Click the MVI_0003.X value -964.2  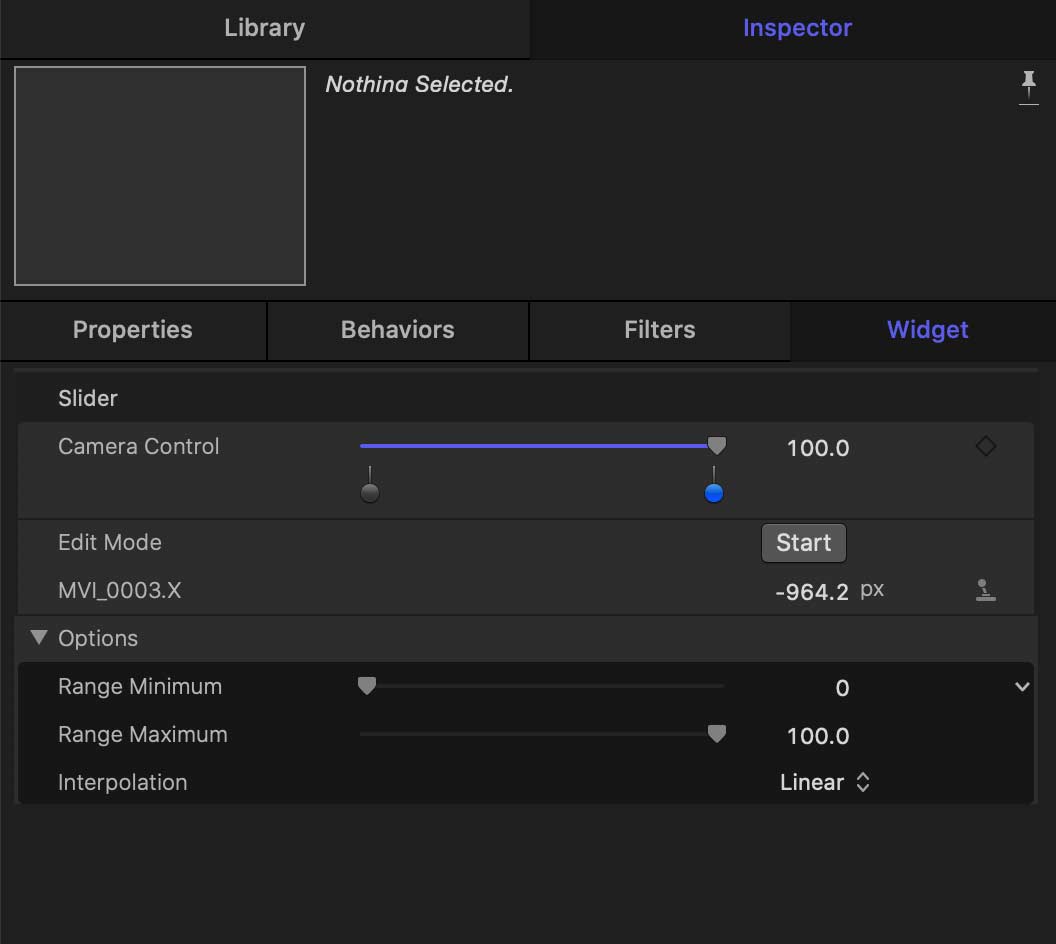tap(812, 592)
